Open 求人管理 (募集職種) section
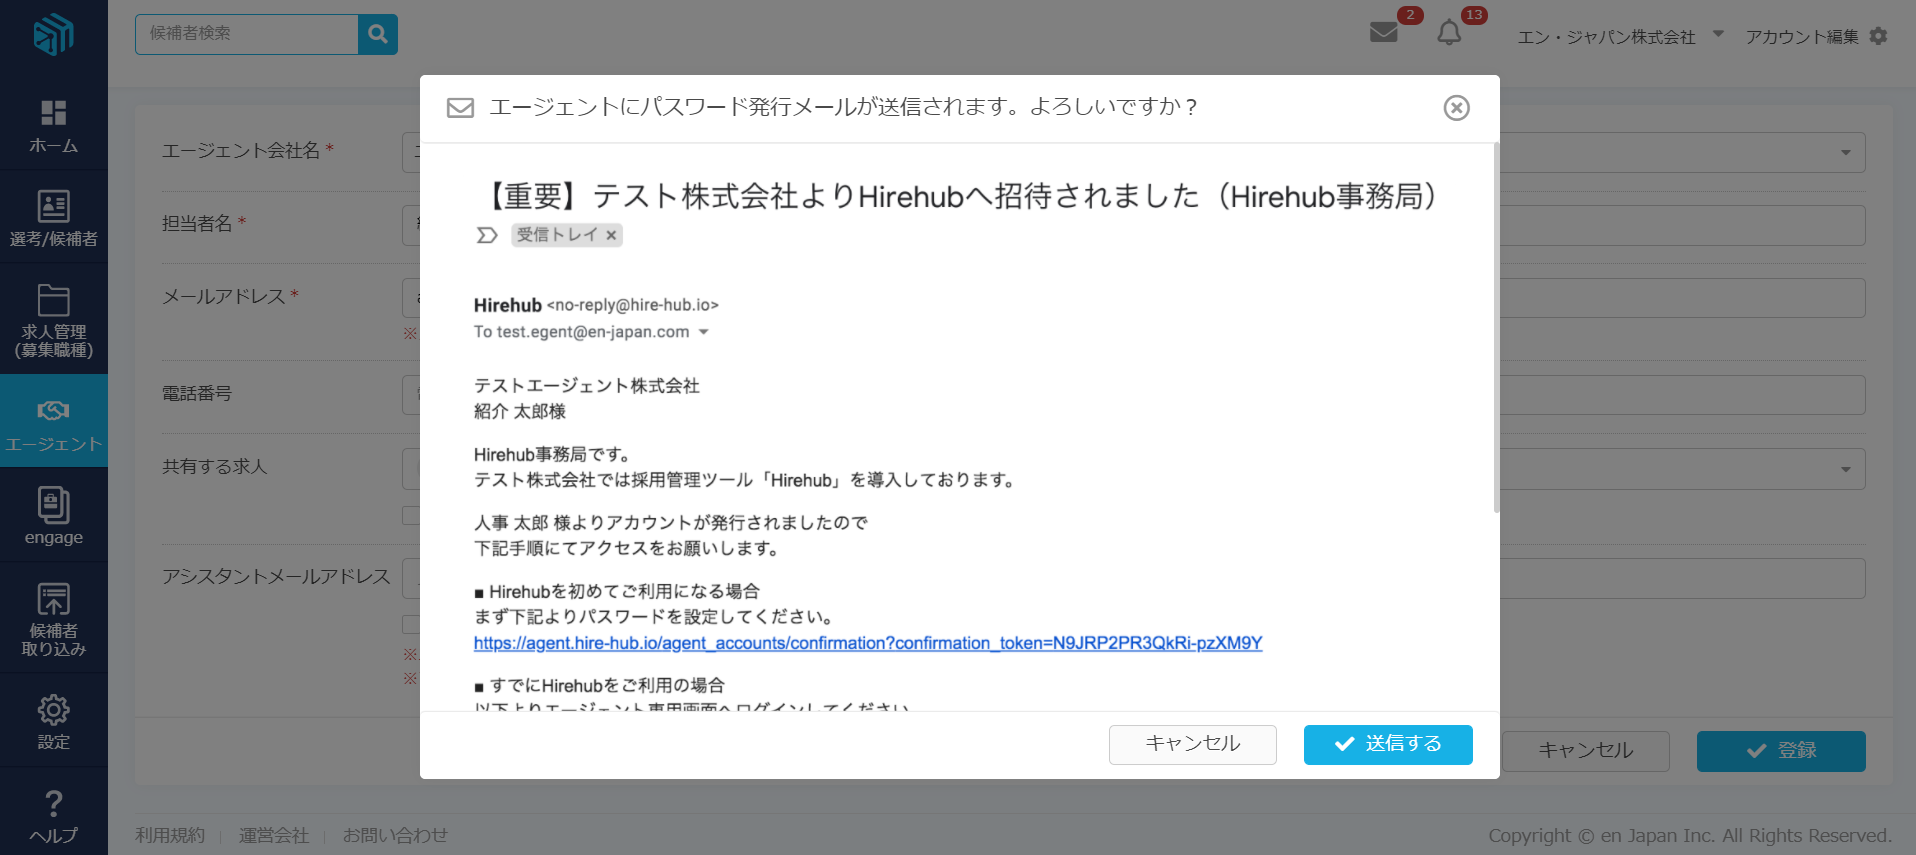1916x855 pixels. pos(53,320)
